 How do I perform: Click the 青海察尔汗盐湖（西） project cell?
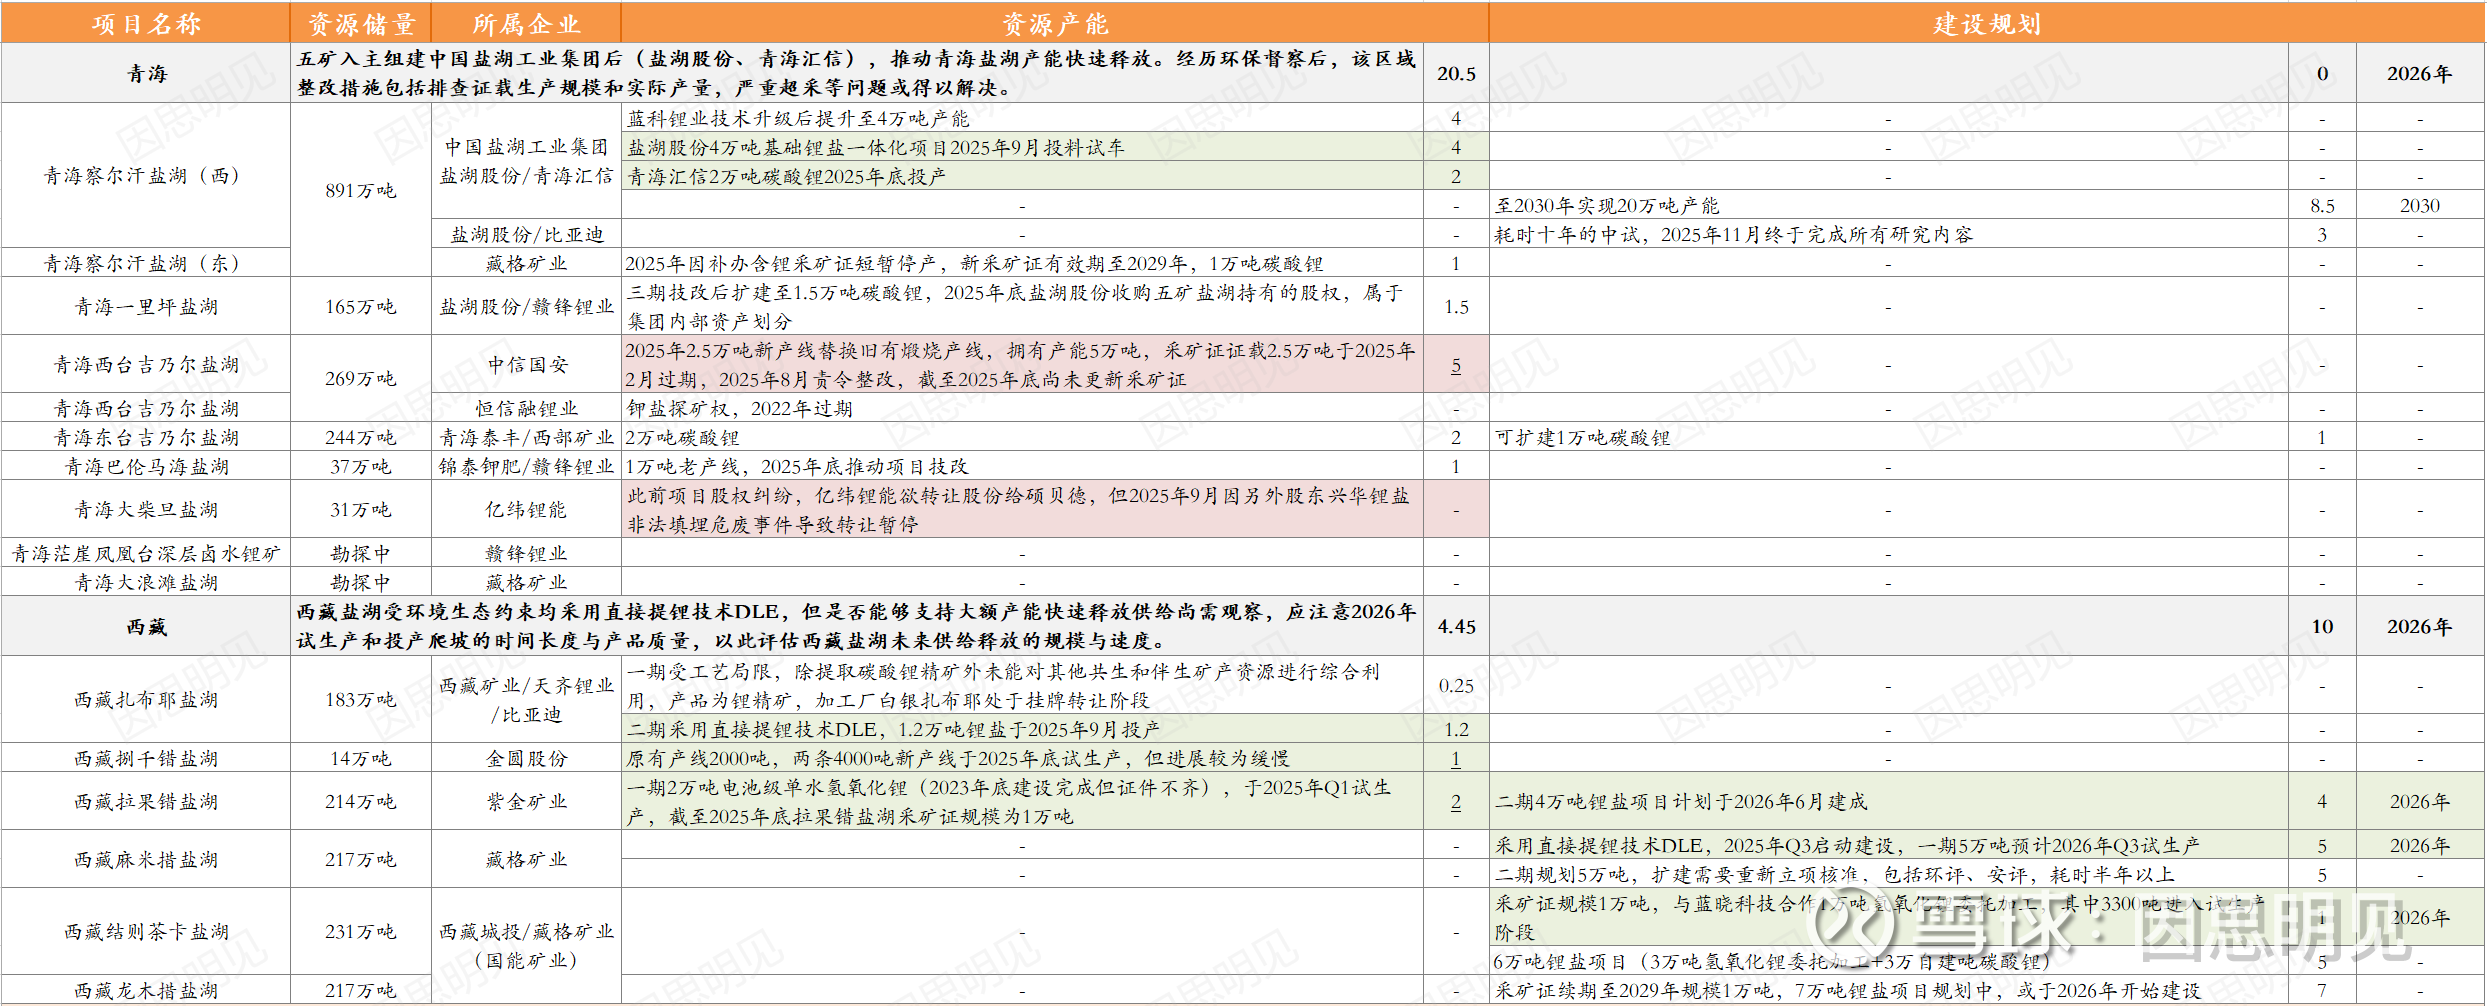pyautogui.click(x=146, y=176)
